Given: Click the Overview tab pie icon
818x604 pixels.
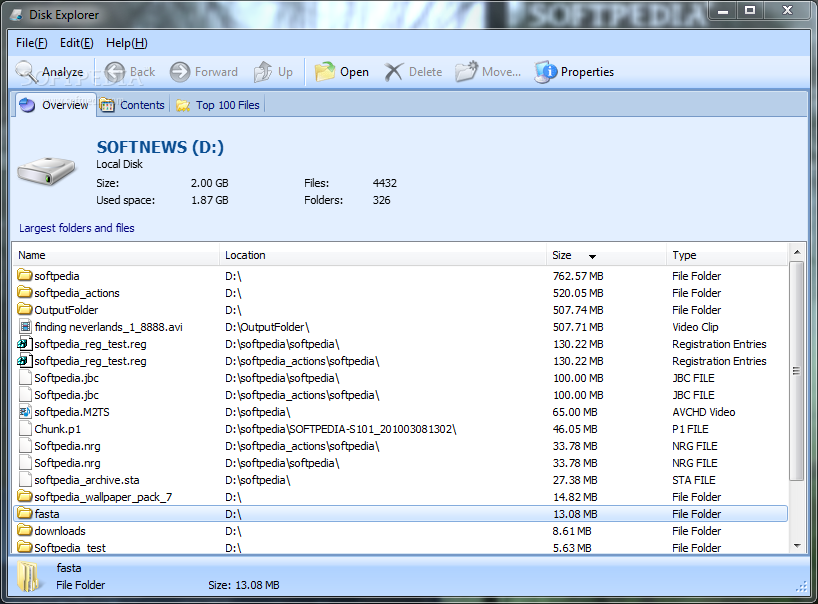Looking at the screenshot, I should coord(27,105).
